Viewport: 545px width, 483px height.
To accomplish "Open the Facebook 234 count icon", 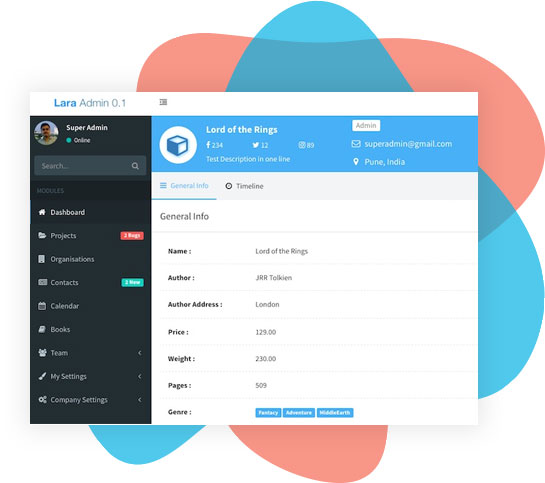I will point(208,145).
